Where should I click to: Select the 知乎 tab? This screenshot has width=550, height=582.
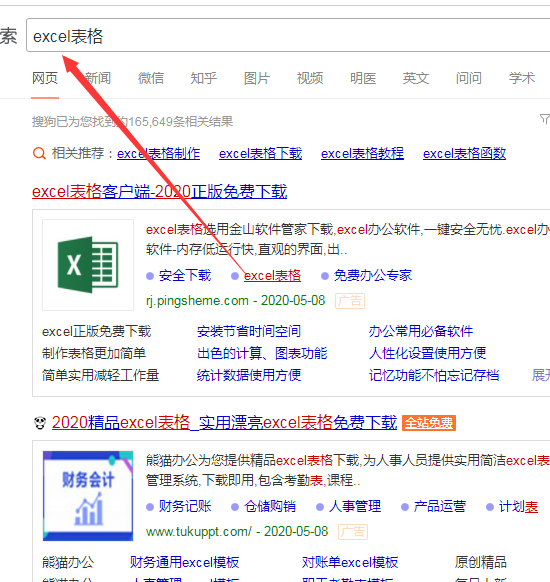(x=204, y=78)
